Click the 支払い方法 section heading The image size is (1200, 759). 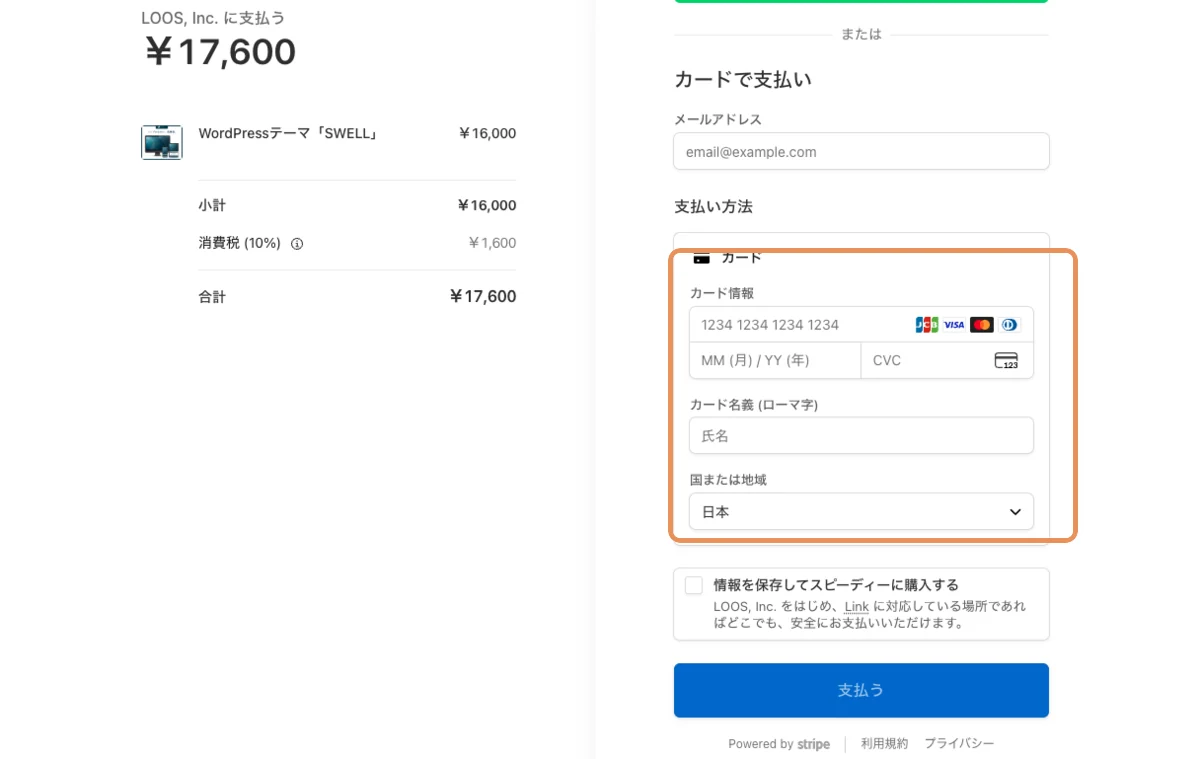[x=713, y=207]
